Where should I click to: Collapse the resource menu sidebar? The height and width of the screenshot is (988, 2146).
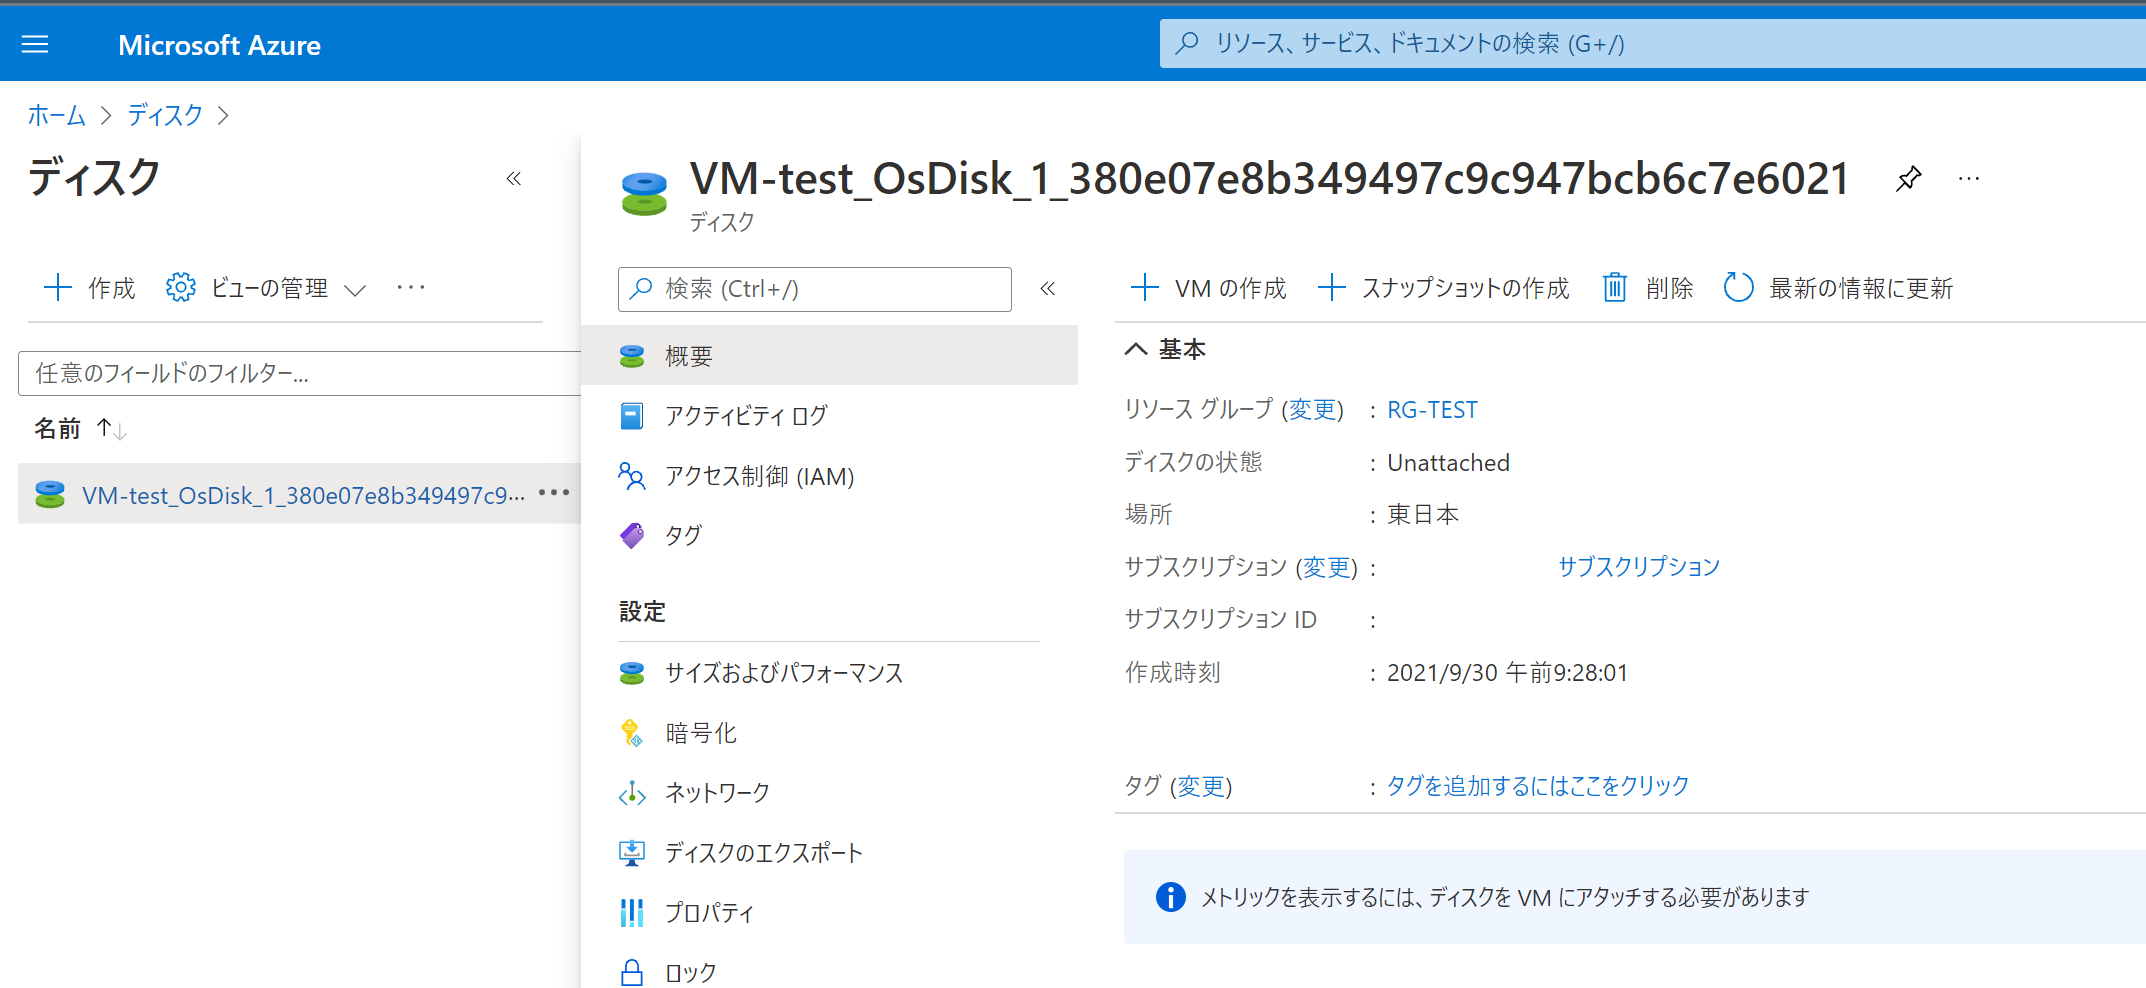[1048, 289]
